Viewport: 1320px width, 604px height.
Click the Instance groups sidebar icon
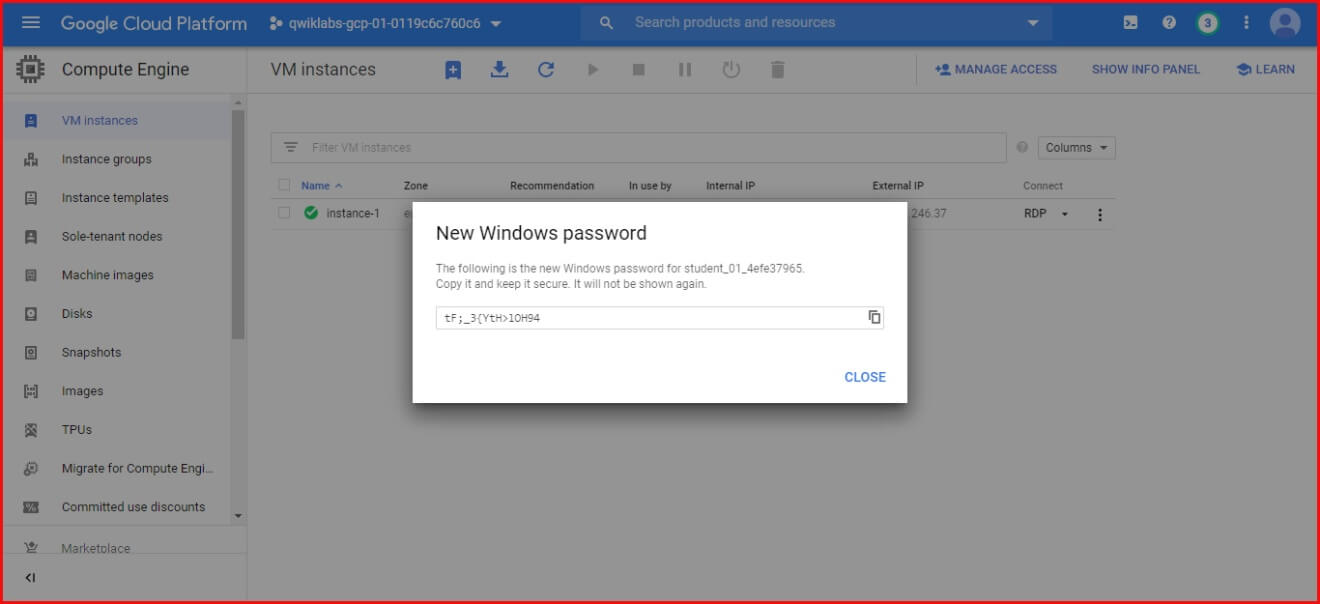[31, 159]
